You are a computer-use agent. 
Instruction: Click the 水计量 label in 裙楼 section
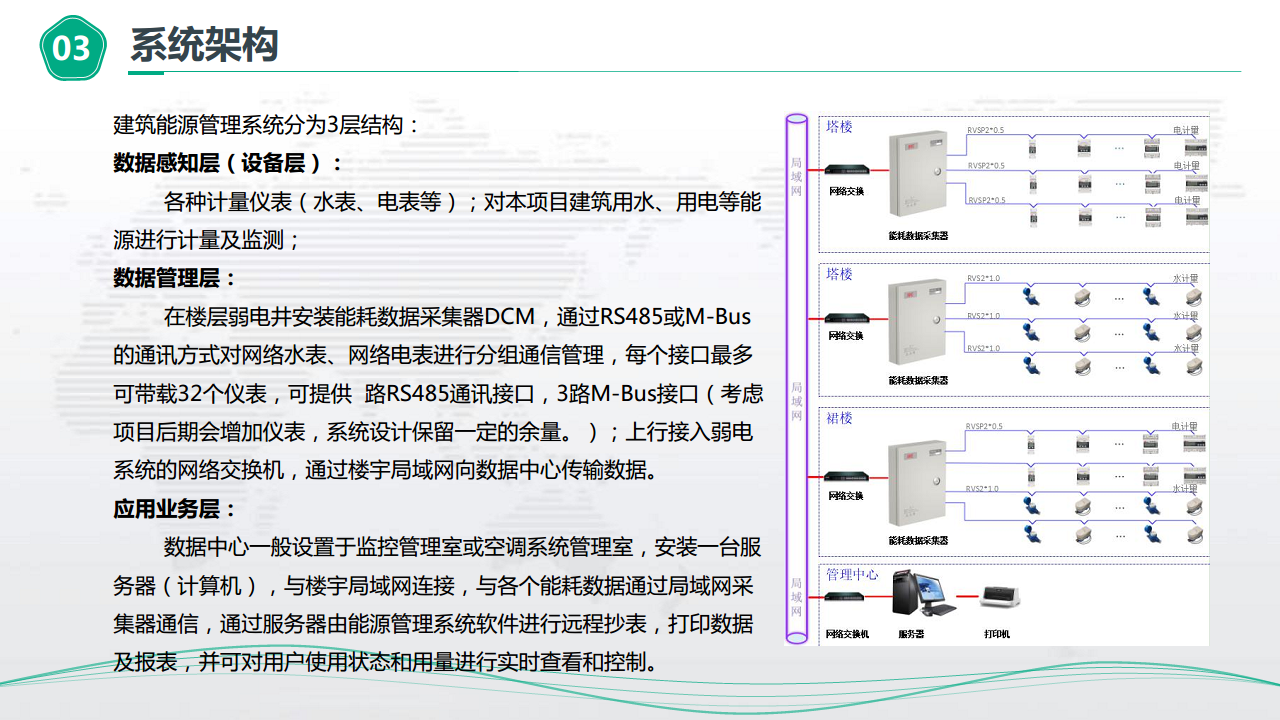click(1185, 489)
